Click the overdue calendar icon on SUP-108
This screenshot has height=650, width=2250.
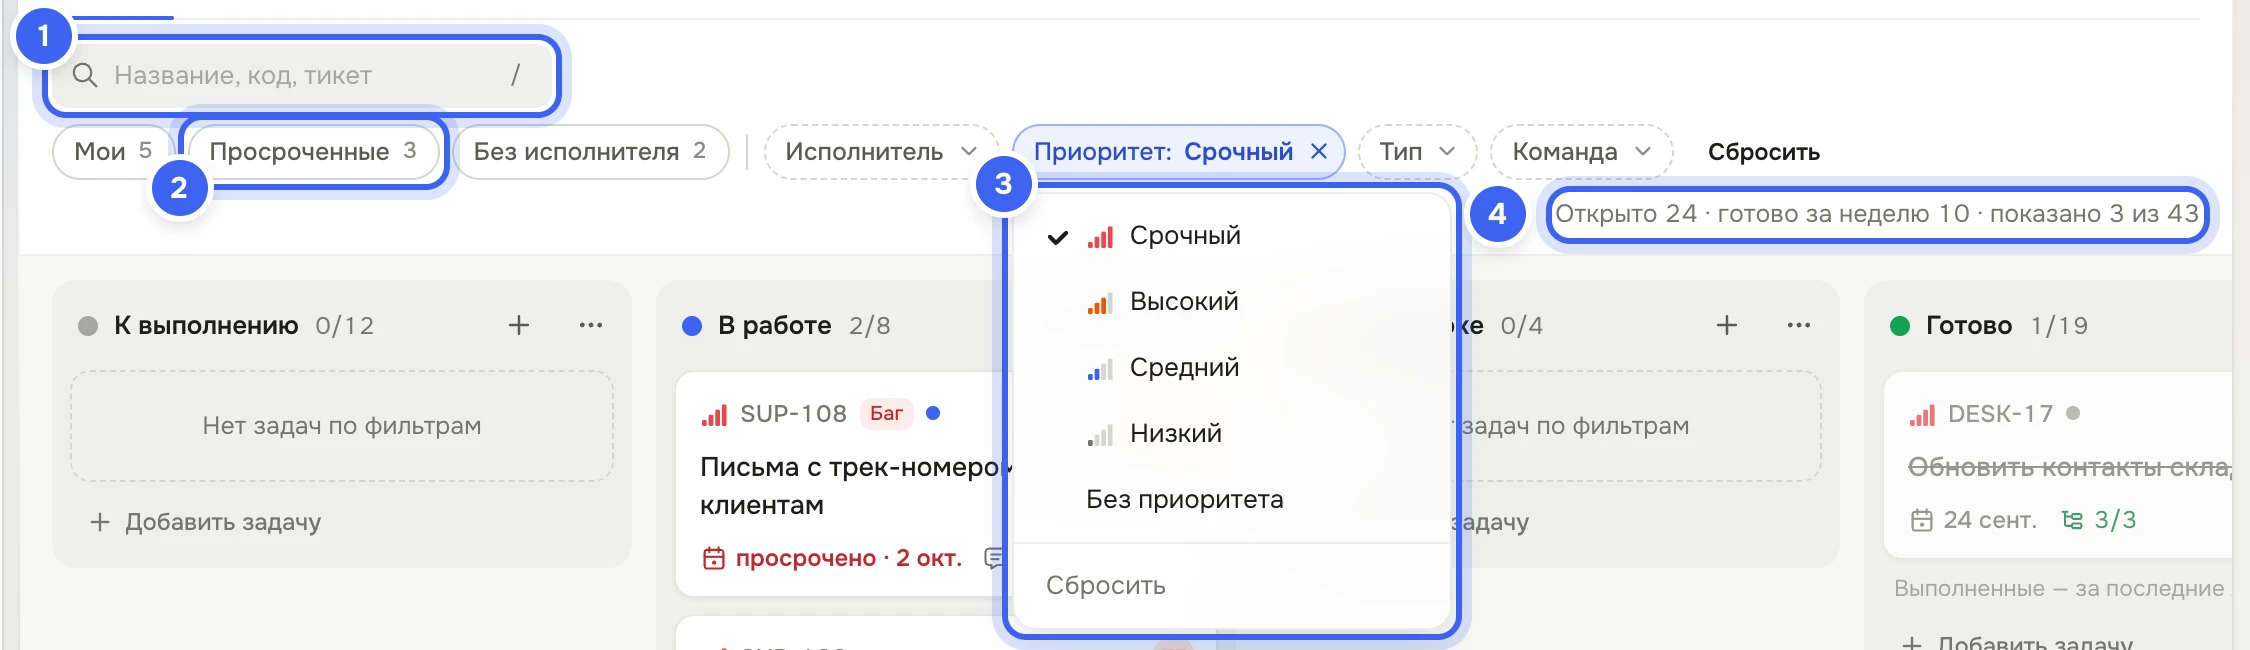pos(713,558)
